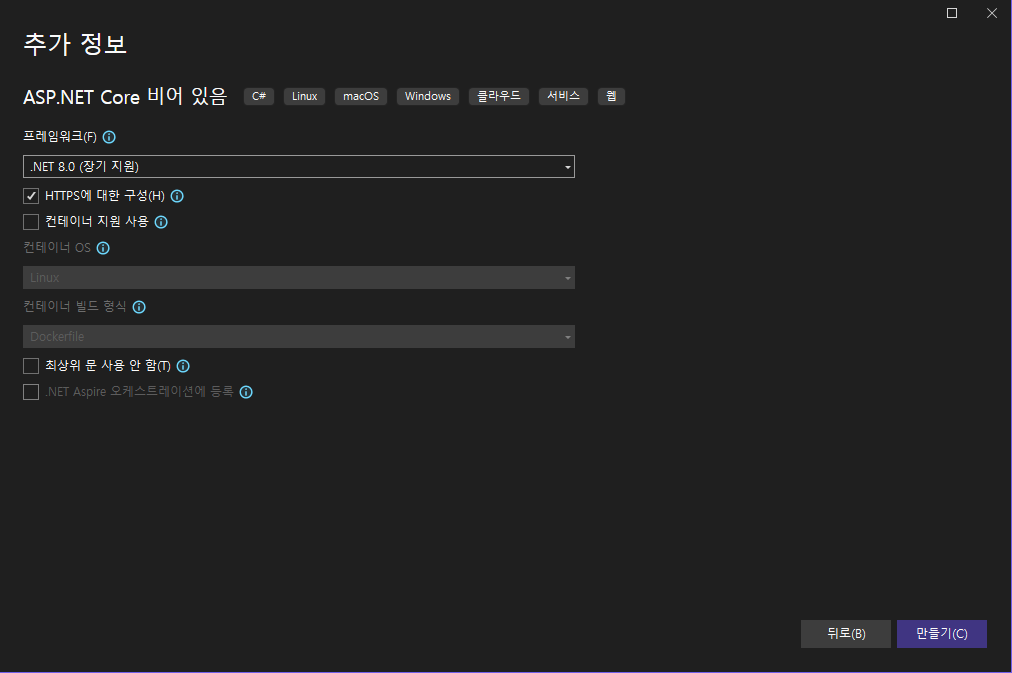Click info icon next to 컨테이너 OS
This screenshot has height=673, width=1012.
103,248
